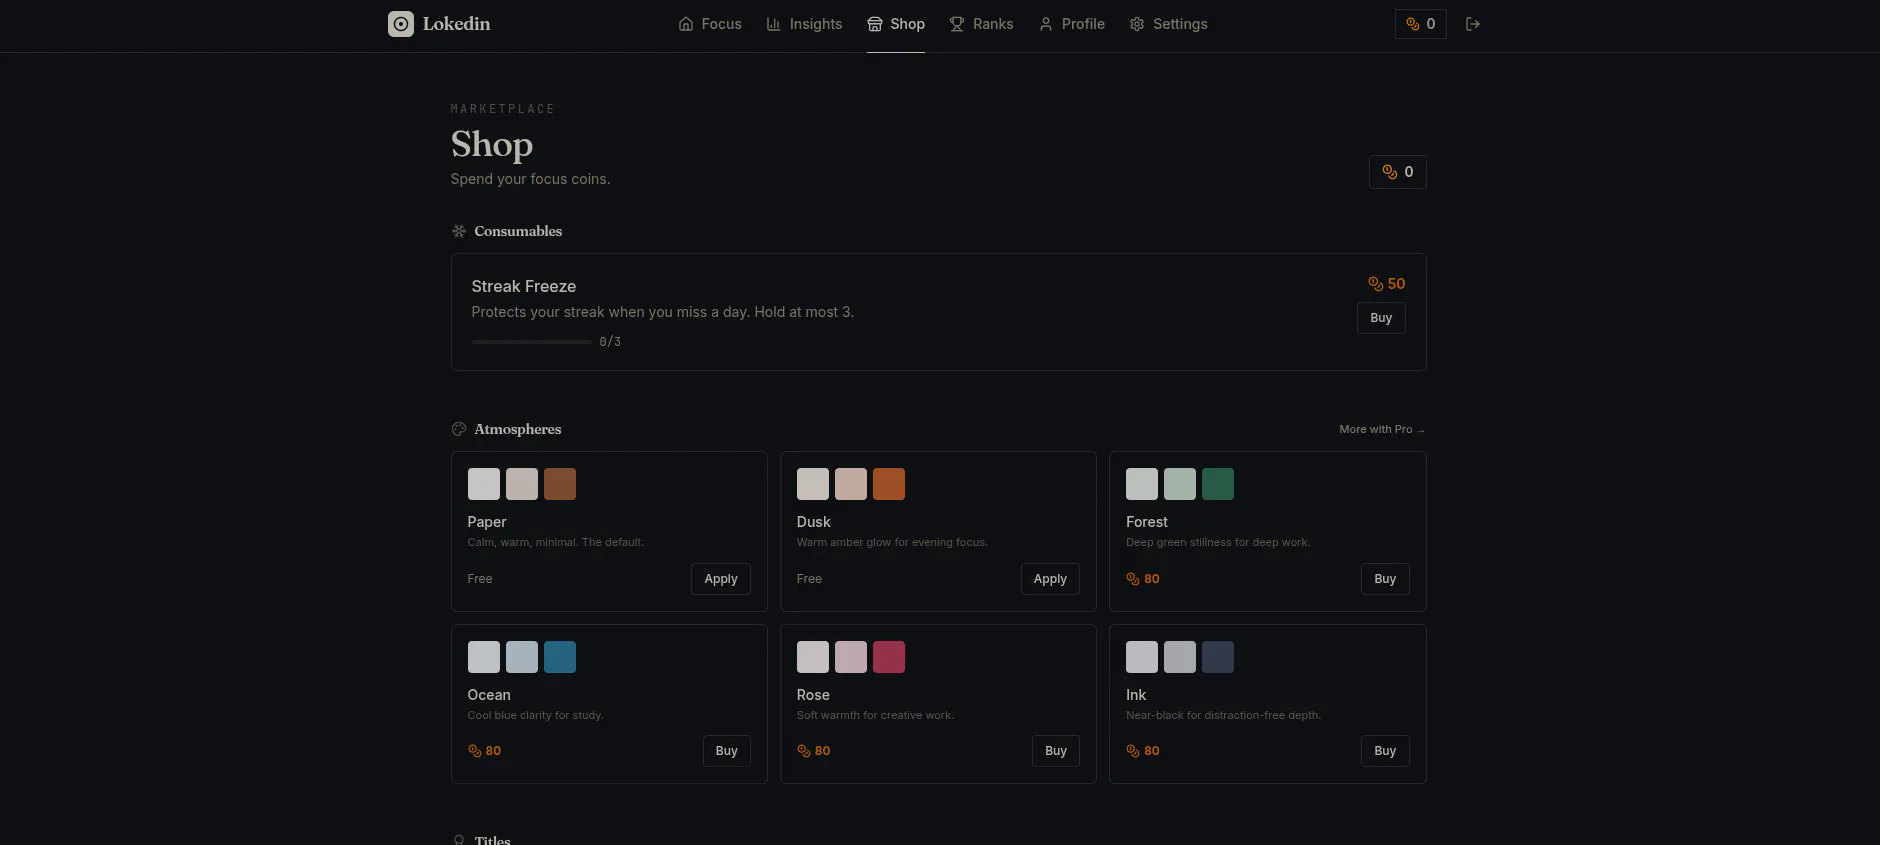
Task: Buy the Forest atmosphere
Action: [x=1385, y=579]
